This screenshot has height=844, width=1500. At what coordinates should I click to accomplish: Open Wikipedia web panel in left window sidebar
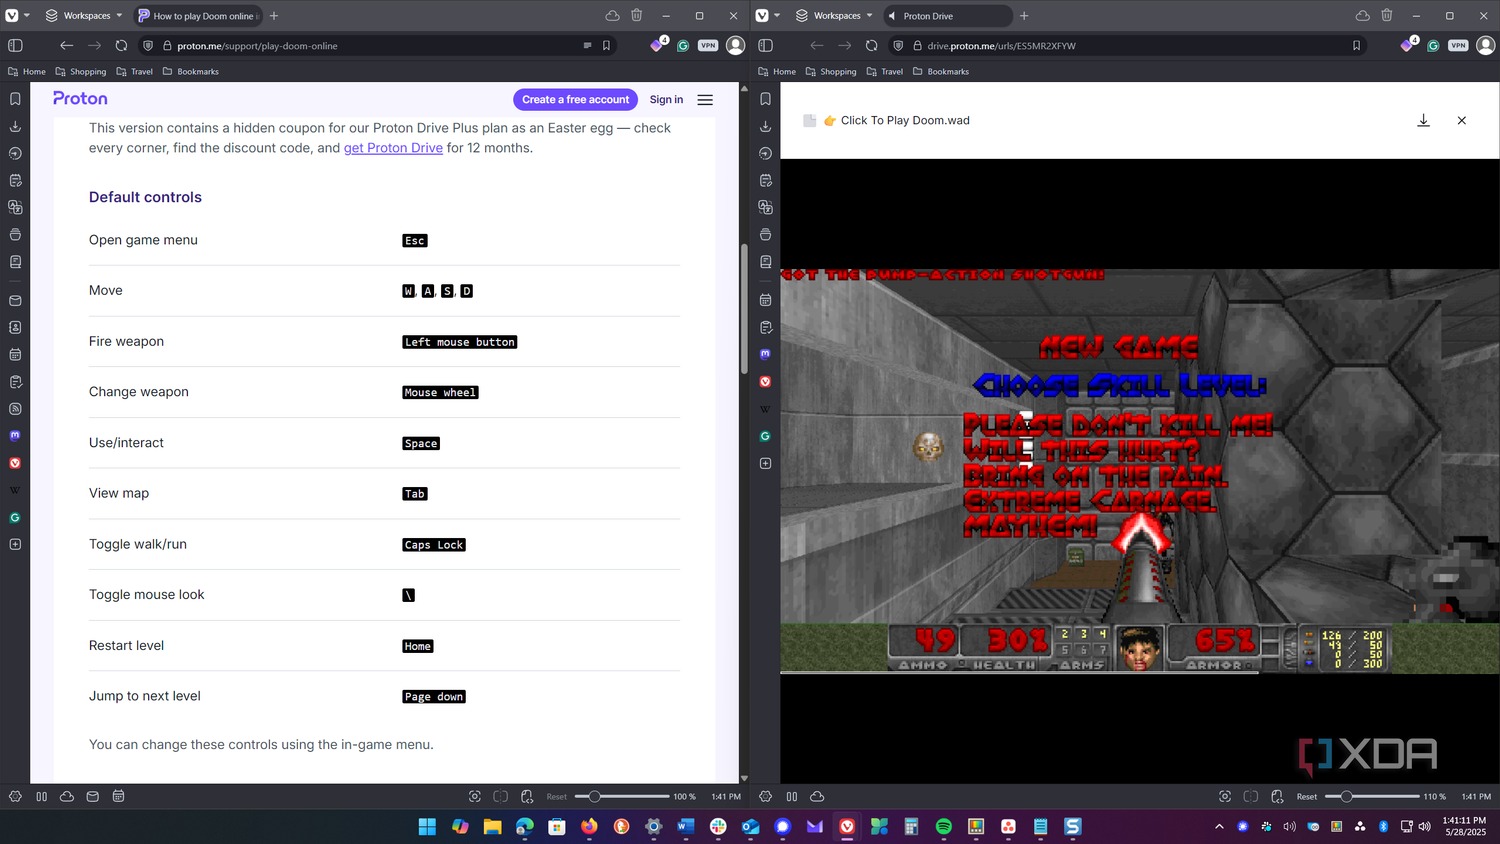pyautogui.click(x=15, y=490)
